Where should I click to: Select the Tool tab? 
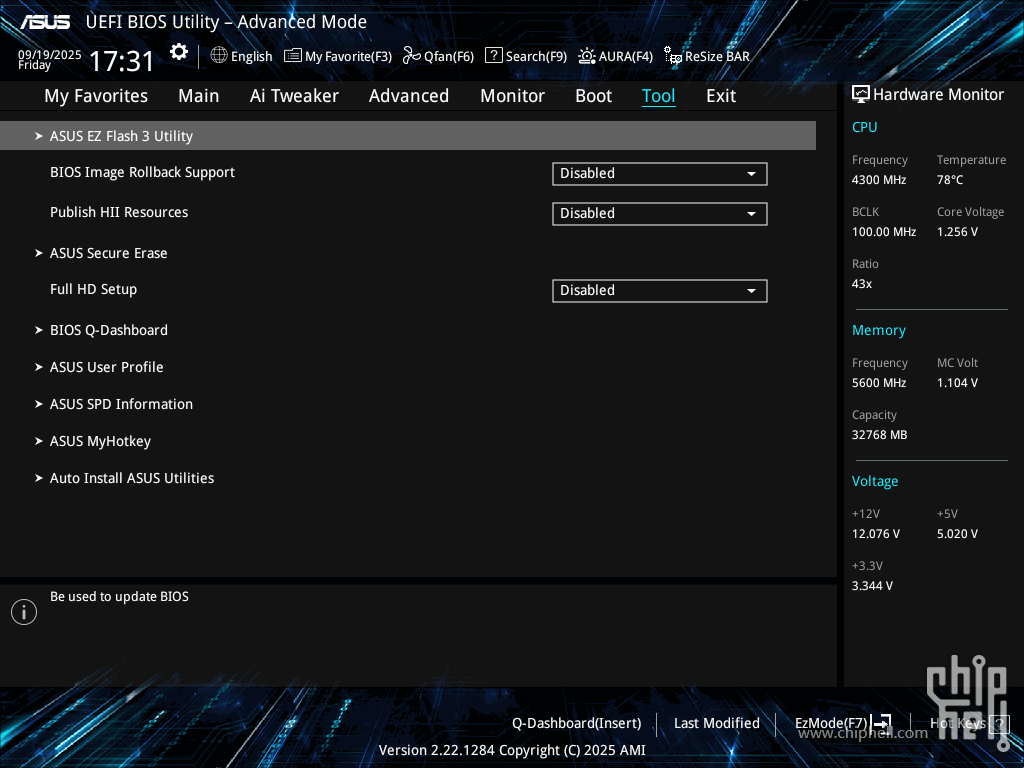point(658,96)
